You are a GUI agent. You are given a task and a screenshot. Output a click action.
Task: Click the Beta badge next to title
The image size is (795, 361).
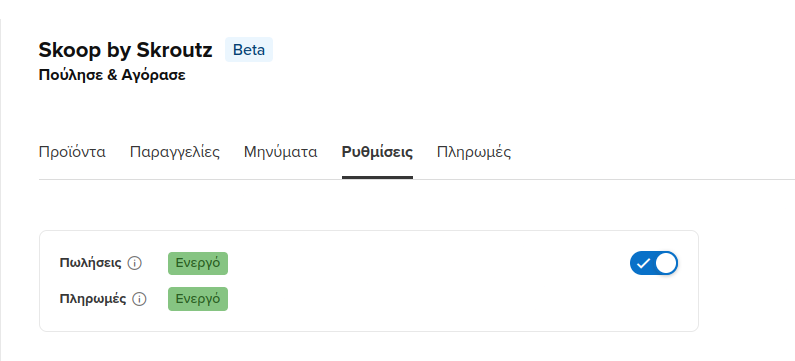pyautogui.click(x=249, y=50)
